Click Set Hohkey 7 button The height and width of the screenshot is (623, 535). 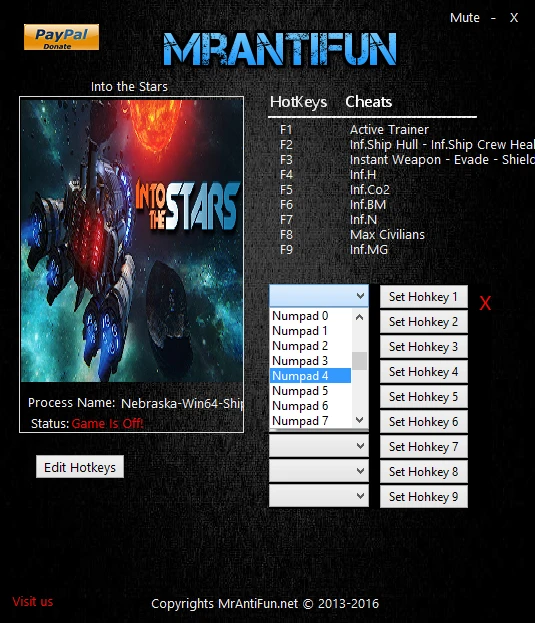423,447
